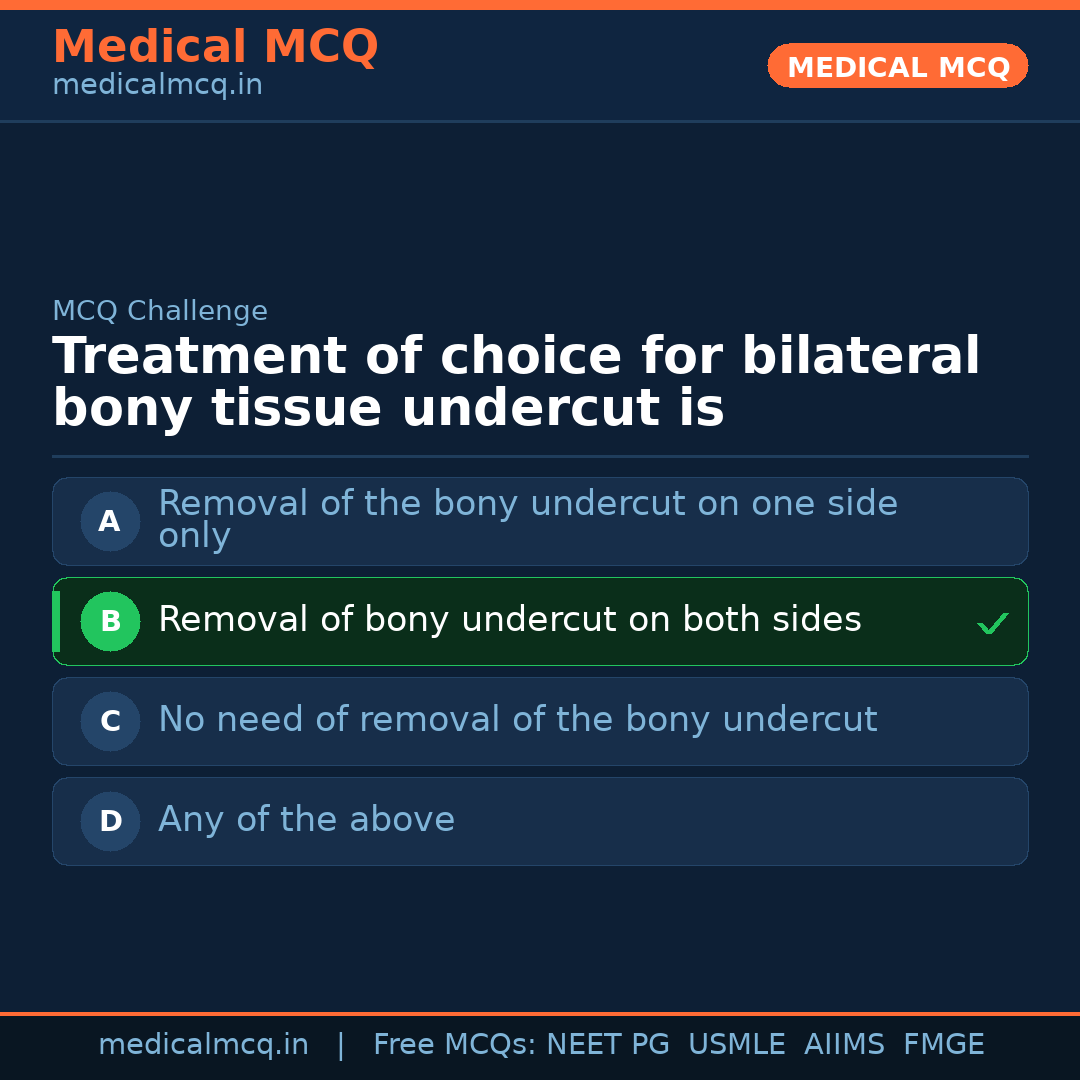Click the orange MEDICAL MCQ badge
This screenshot has height=1080, width=1080.
897,66
